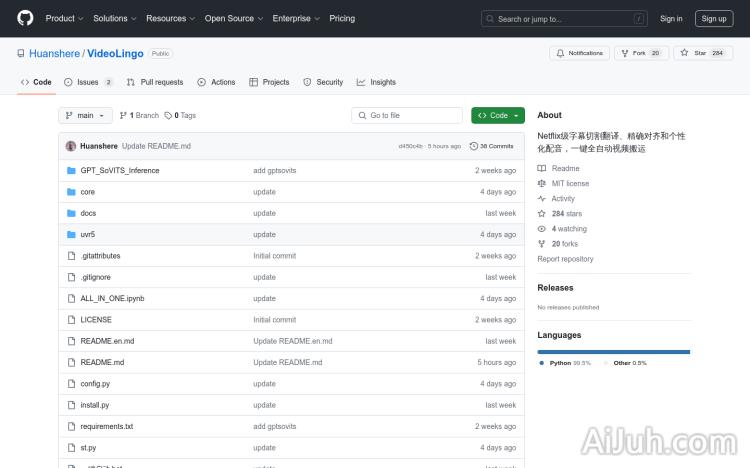Click the Star icon button
The height and width of the screenshot is (468, 750).
pos(685,53)
